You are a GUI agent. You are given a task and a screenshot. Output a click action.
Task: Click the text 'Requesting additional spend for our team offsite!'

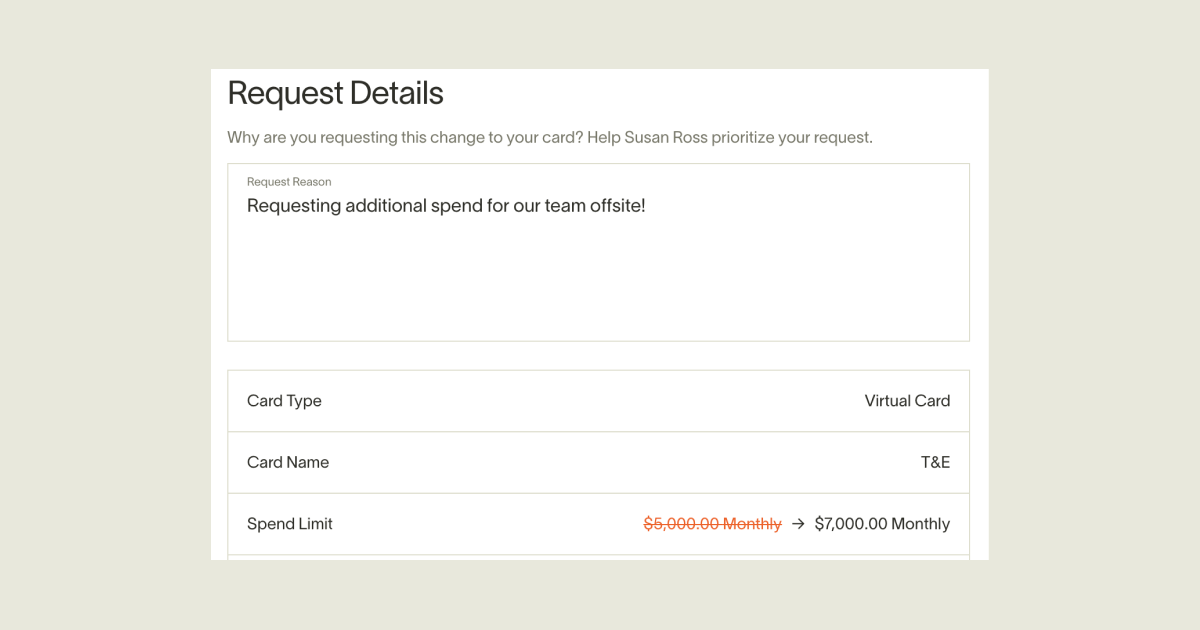[446, 206]
